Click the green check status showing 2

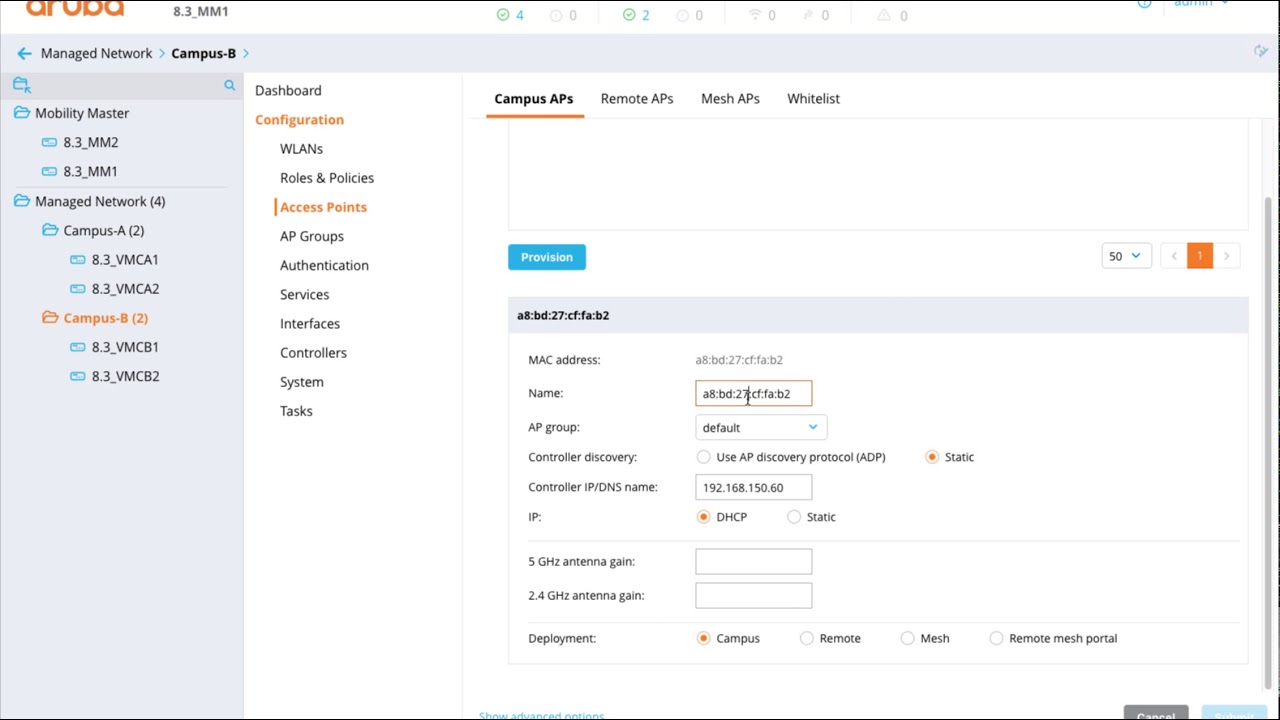[636, 15]
